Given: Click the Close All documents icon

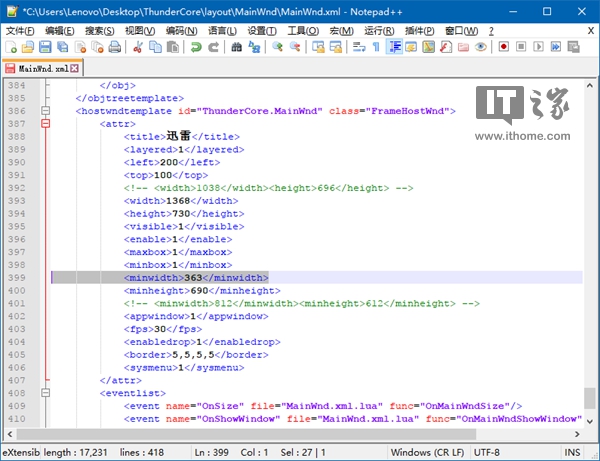Looking at the screenshot, I should point(97,47).
